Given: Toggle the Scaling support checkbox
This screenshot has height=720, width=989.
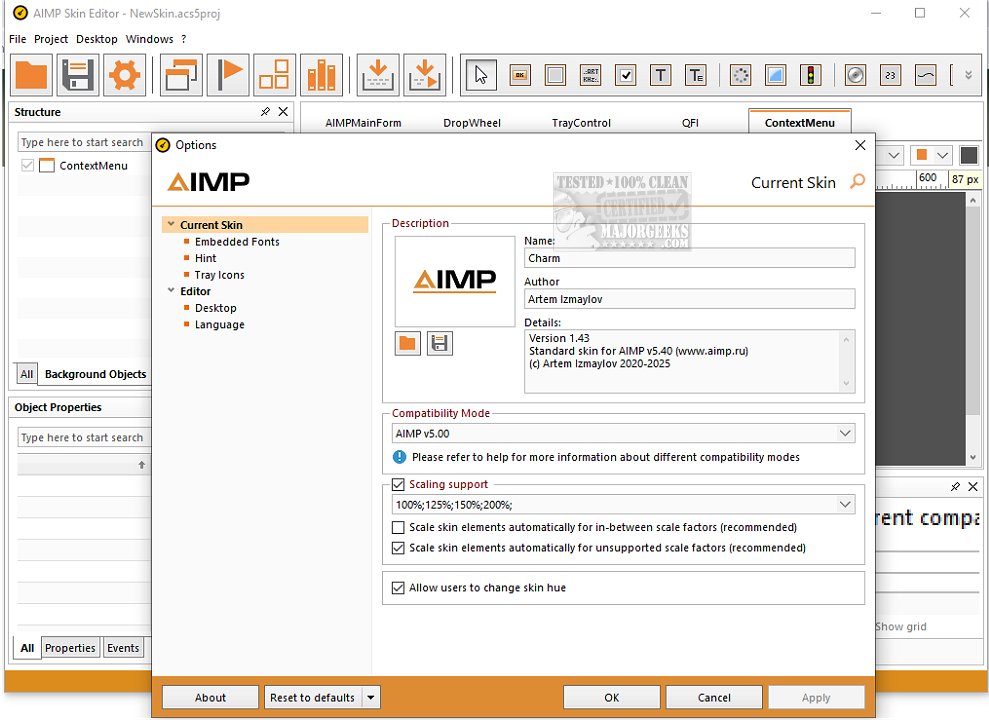Looking at the screenshot, I should tap(398, 484).
